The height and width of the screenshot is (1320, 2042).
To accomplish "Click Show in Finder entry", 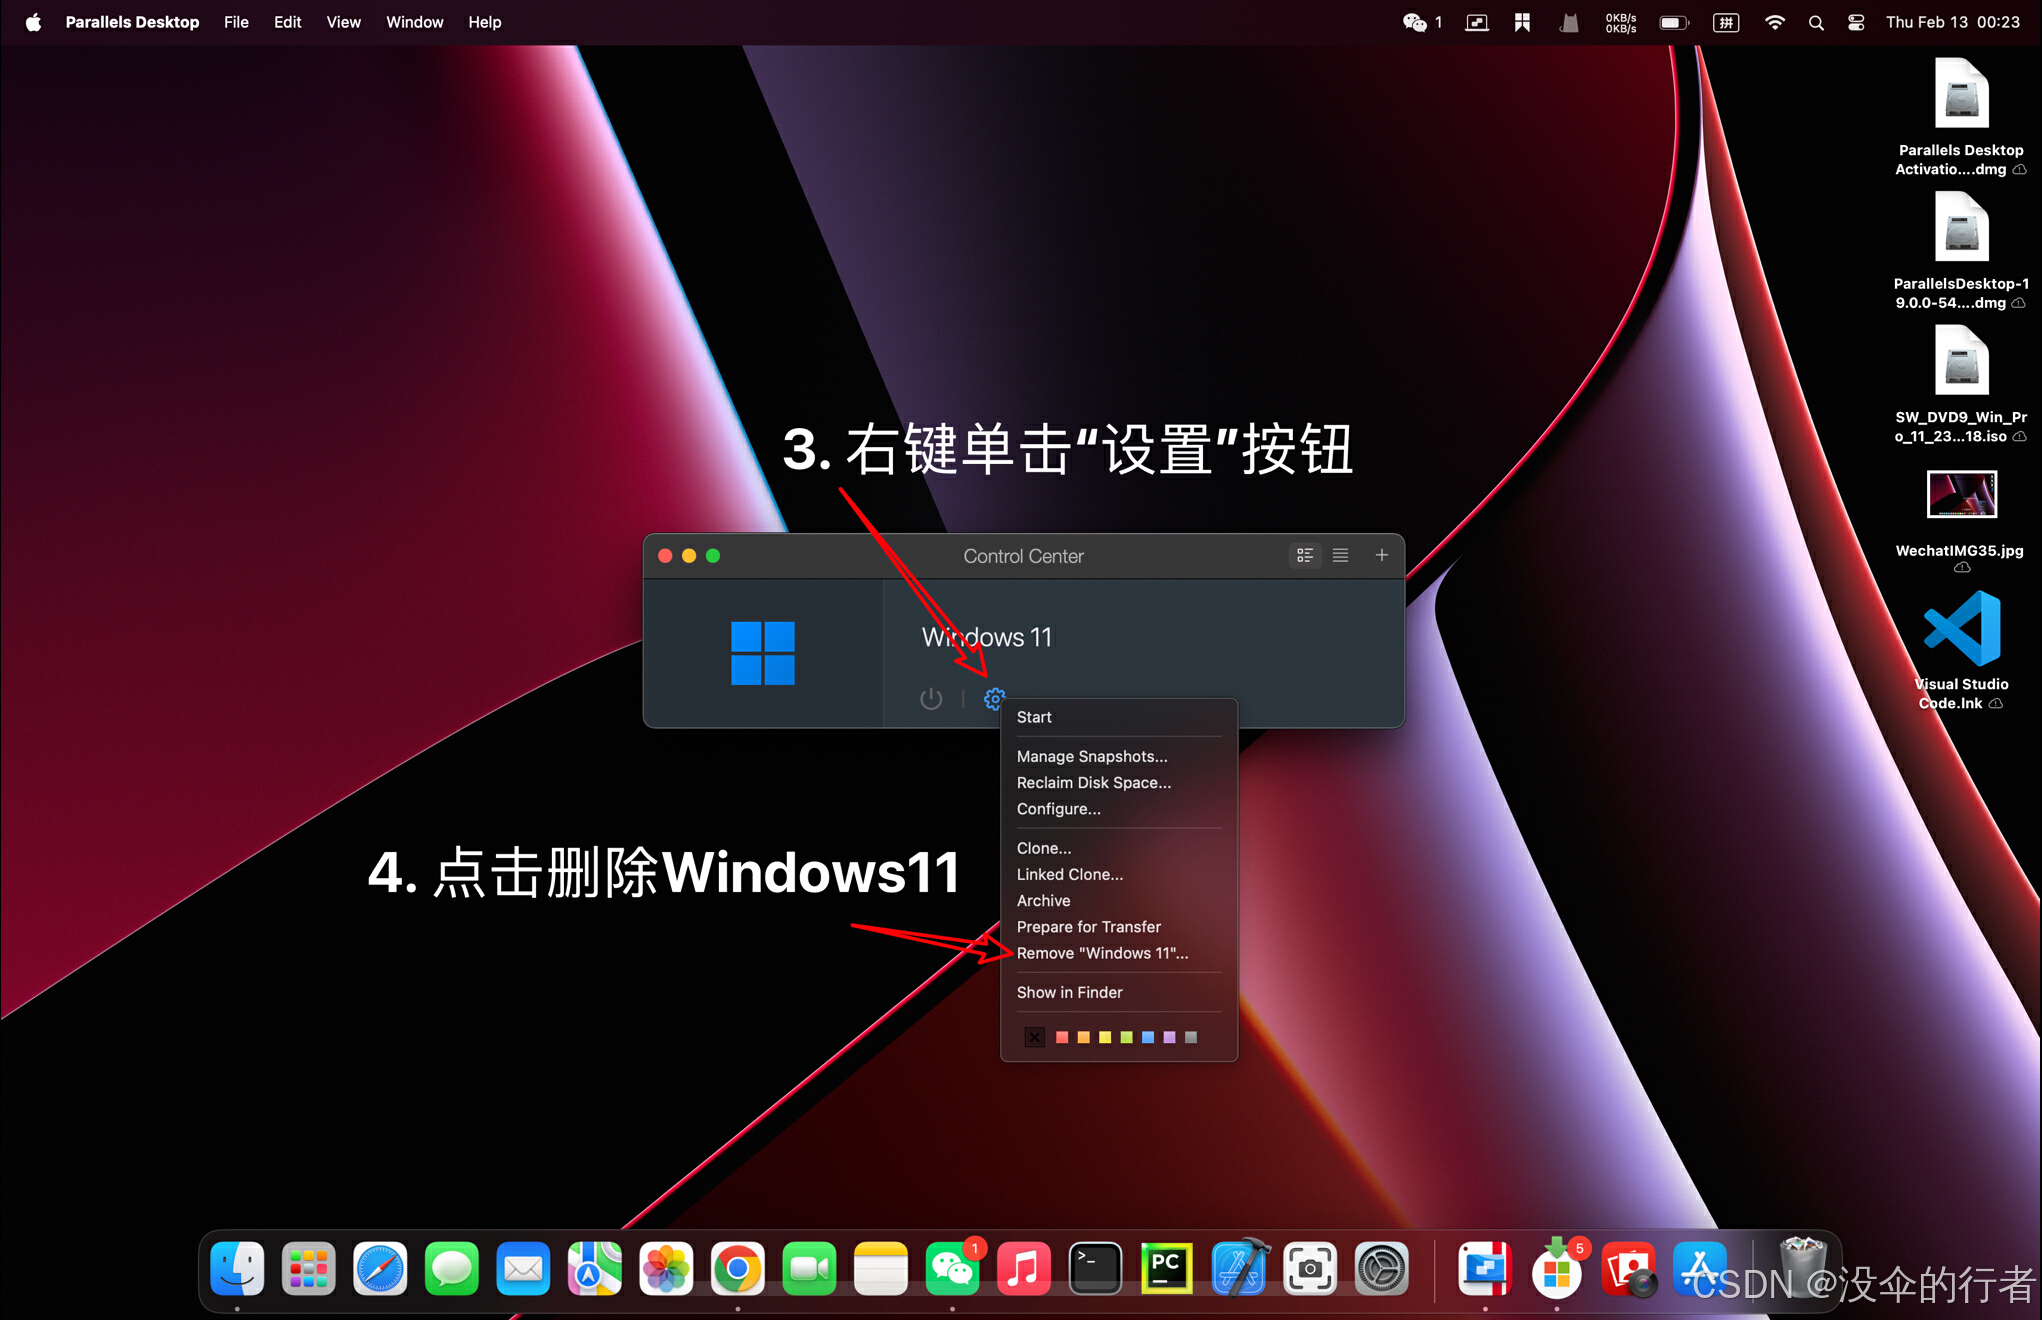I will click(x=1069, y=992).
